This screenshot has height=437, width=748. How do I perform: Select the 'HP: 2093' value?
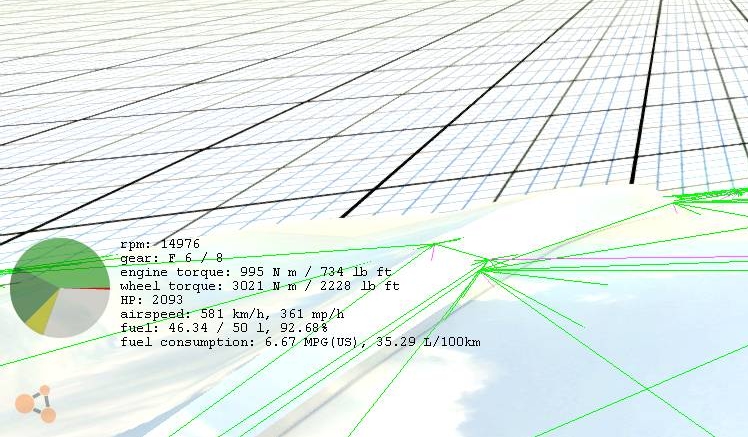[x=152, y=300]
